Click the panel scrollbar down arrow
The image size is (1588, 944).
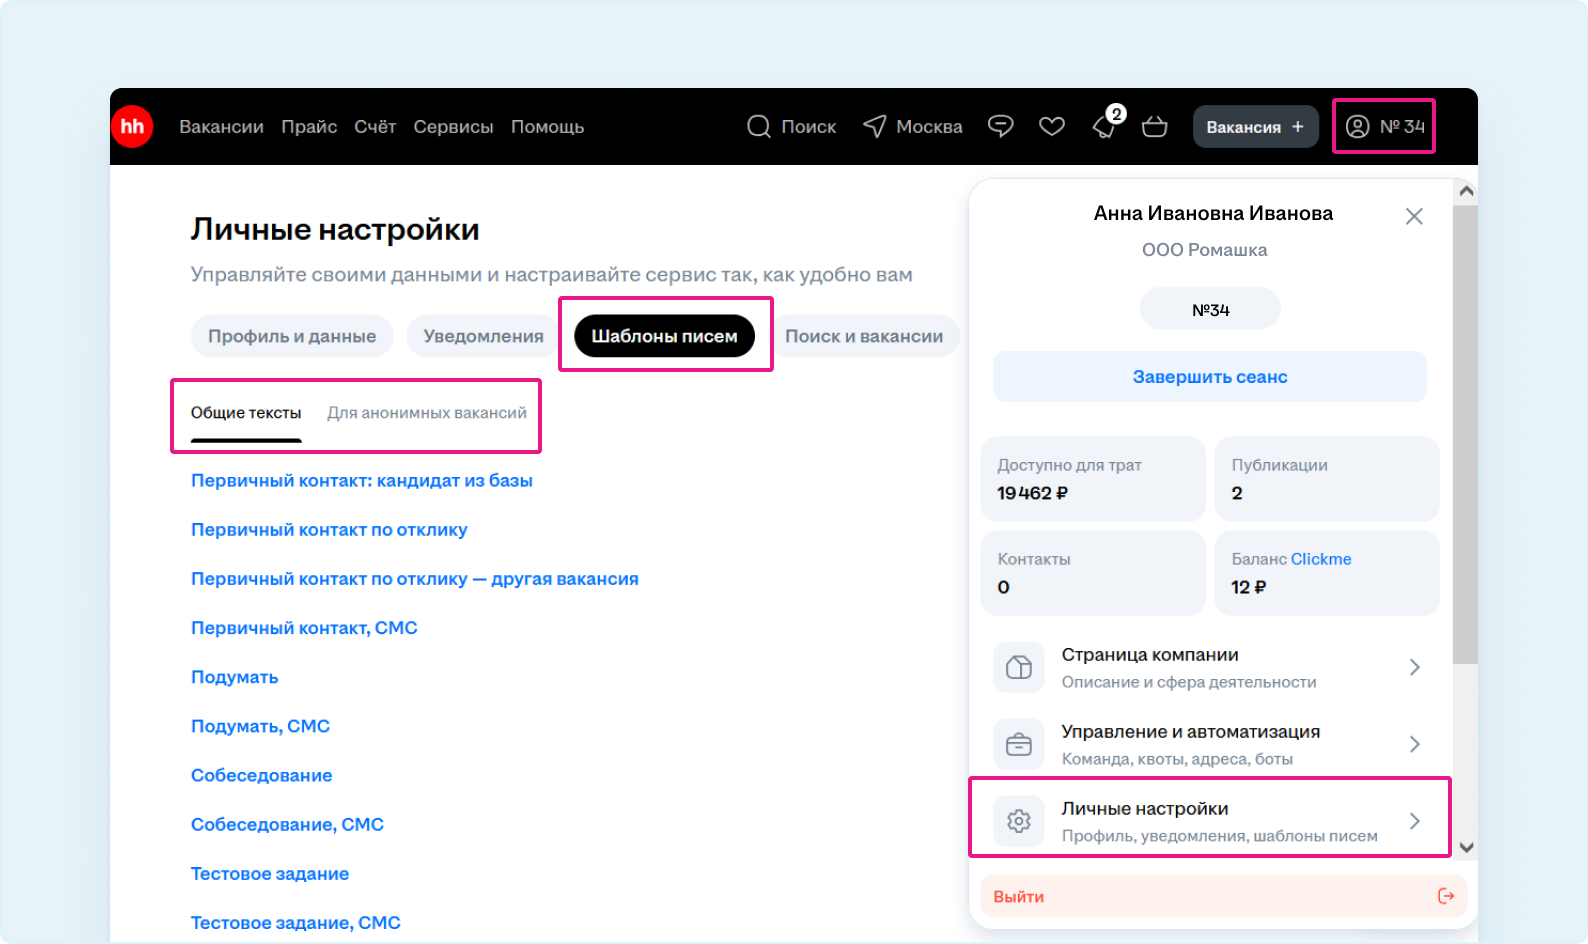1466,848
